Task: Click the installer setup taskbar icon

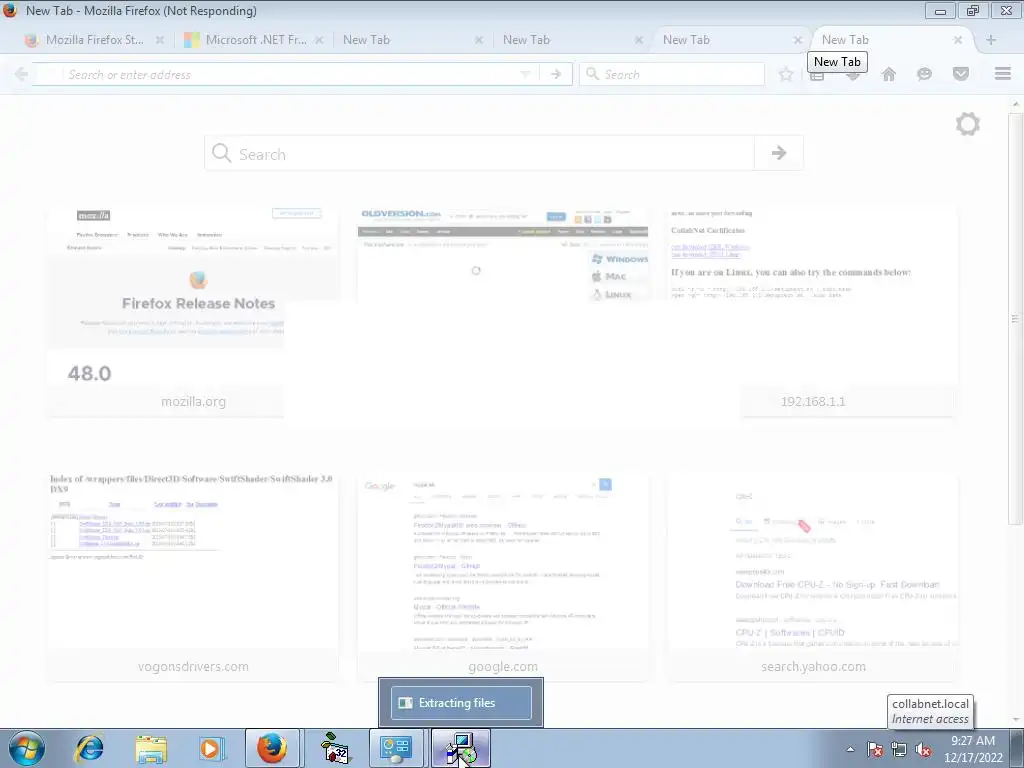Action: click(460, 748)
